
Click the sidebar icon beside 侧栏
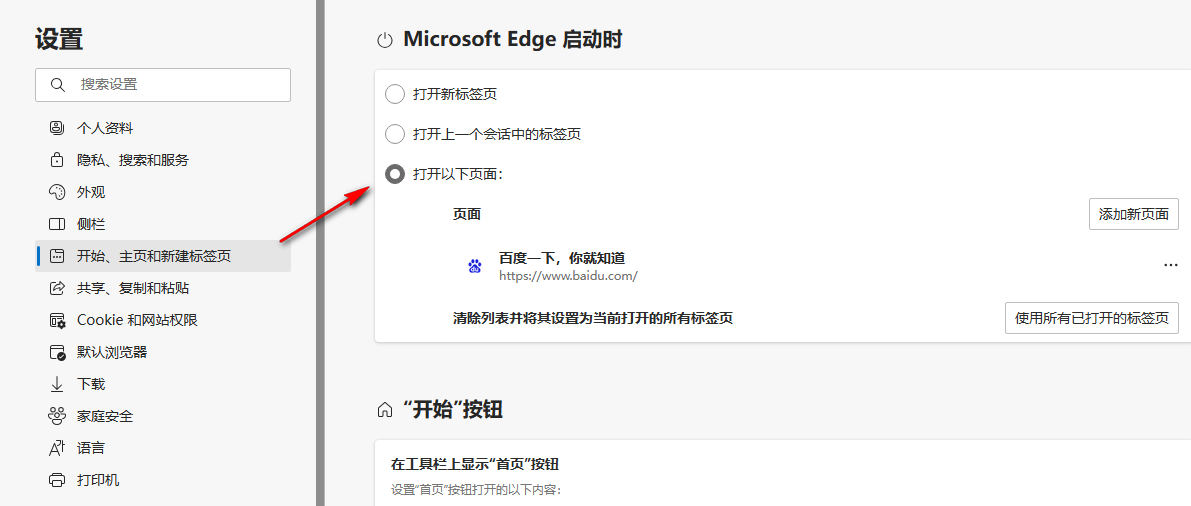(x=57, y=224)
